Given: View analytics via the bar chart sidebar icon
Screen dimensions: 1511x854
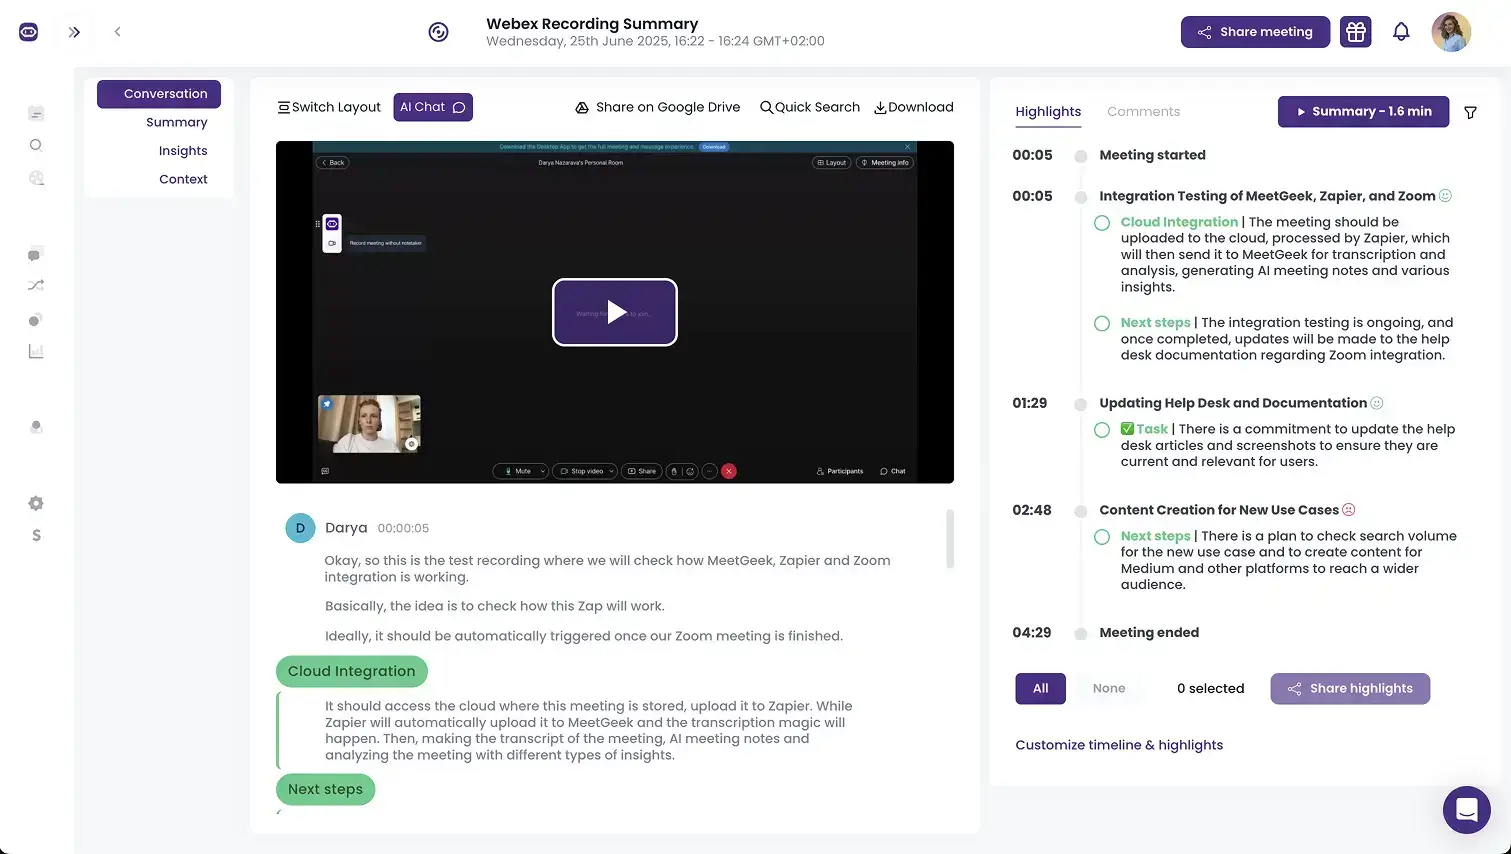Looking at the screenshot, I should pyautogui.click(x=36, y=351).
